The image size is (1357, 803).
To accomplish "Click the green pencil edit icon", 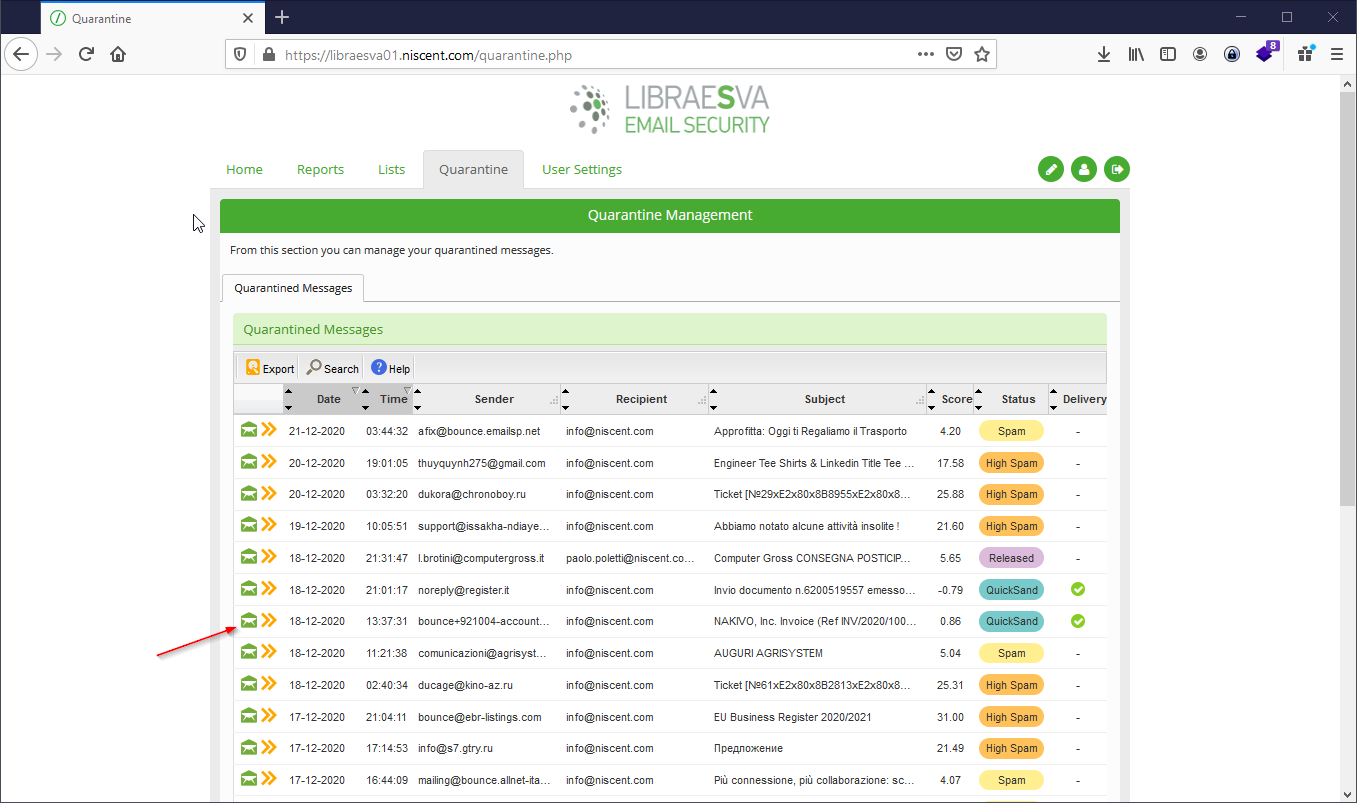I will [x=1051, y=169].
